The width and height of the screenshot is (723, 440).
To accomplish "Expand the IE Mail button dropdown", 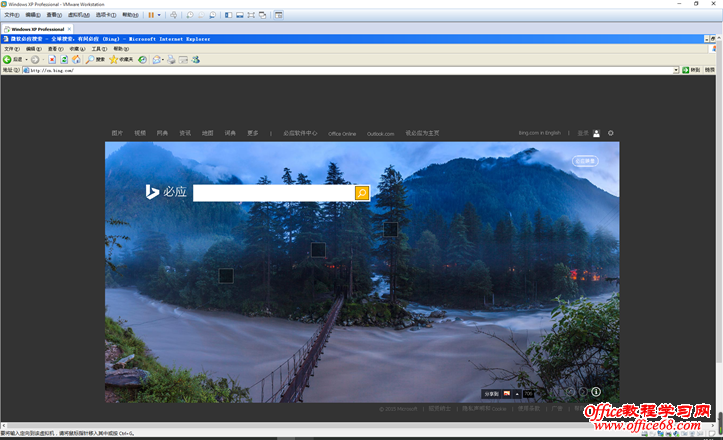I will pyautogui.click(x=161, y=59).
